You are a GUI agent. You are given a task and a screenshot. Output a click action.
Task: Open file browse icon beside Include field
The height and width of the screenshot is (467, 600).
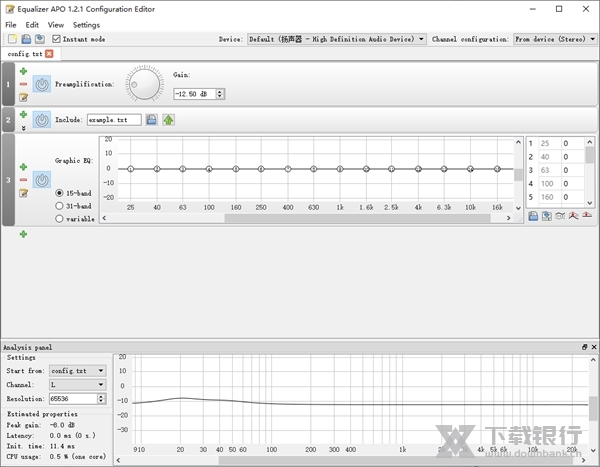[x=152, y=120]
